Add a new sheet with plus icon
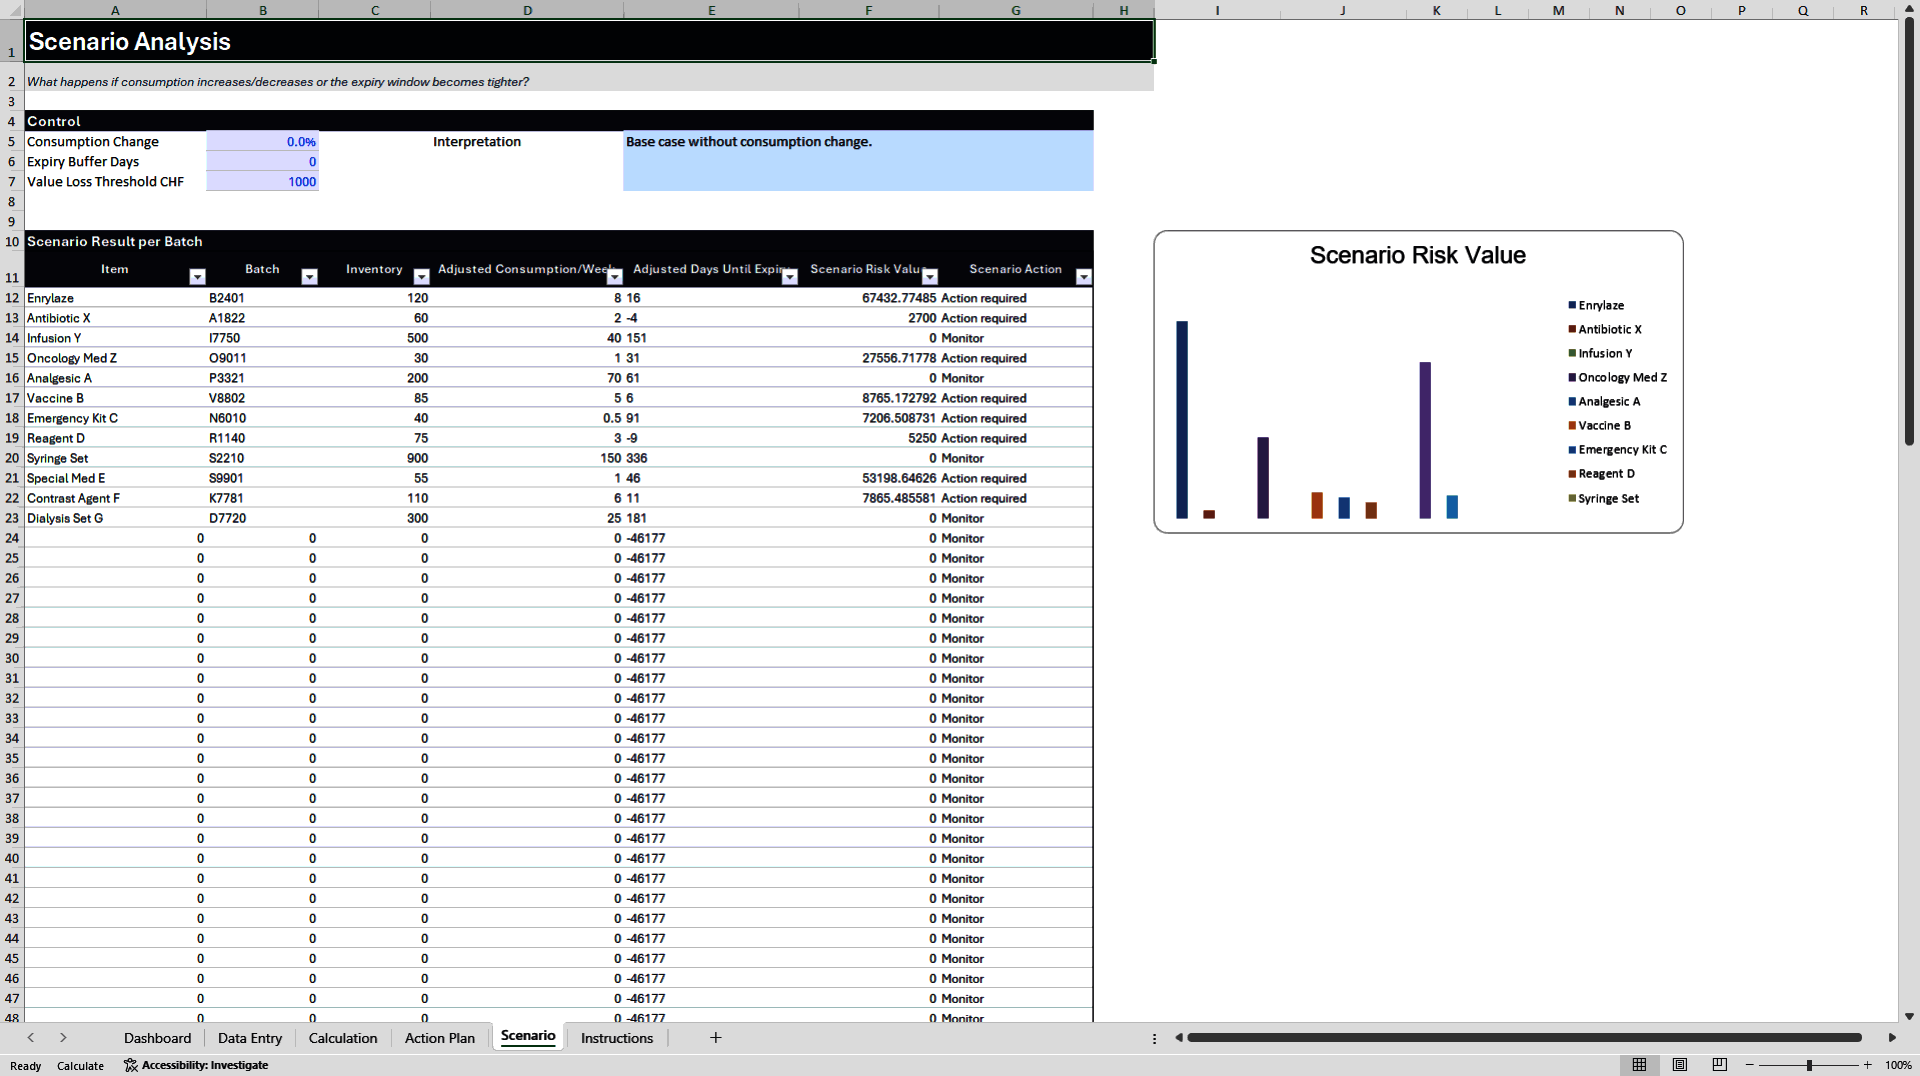 click(715, 1038)
